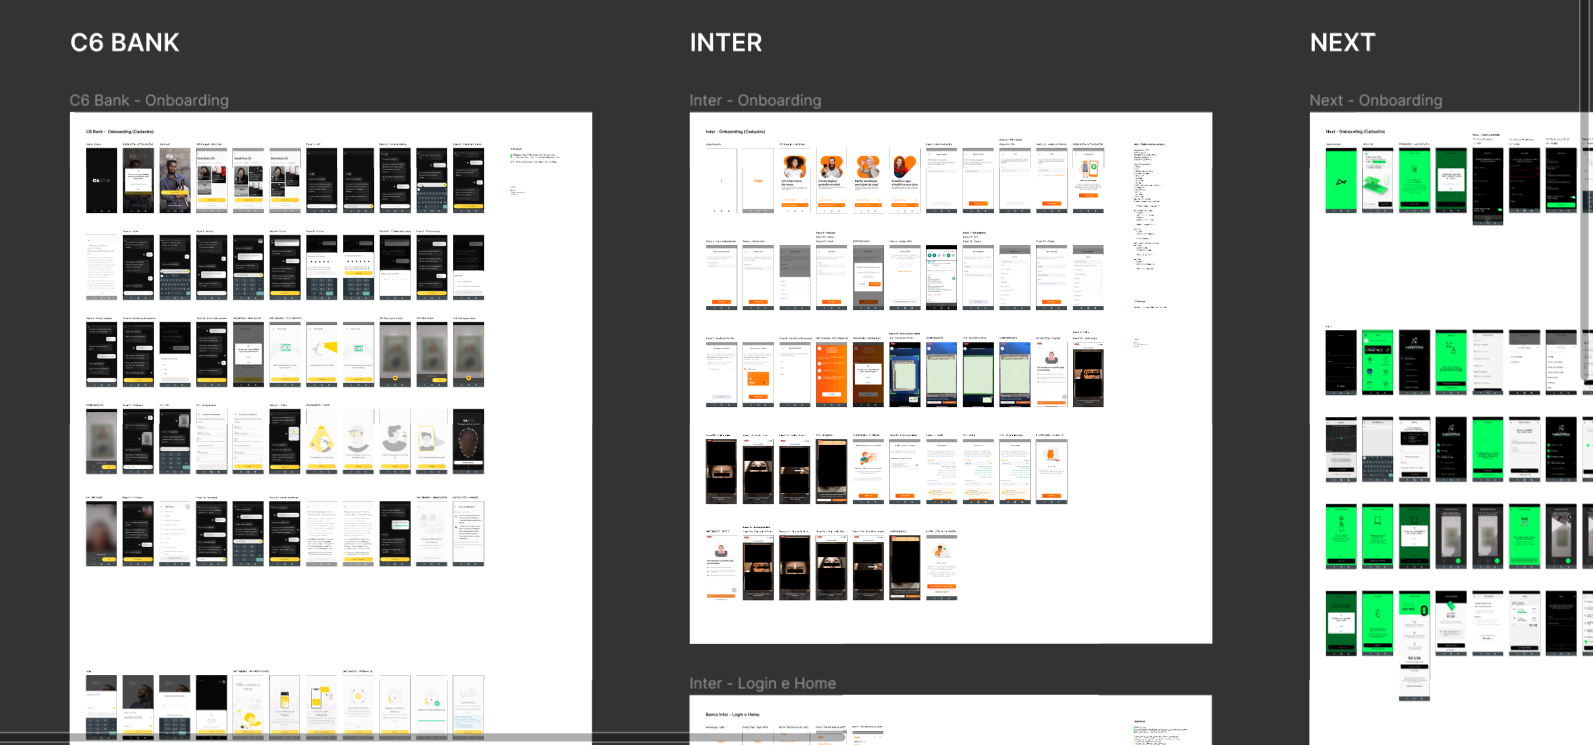This screenshot has height=745, width=1593.
Task: Open the Inter orange credit card screen
Action: coord(758,373)
